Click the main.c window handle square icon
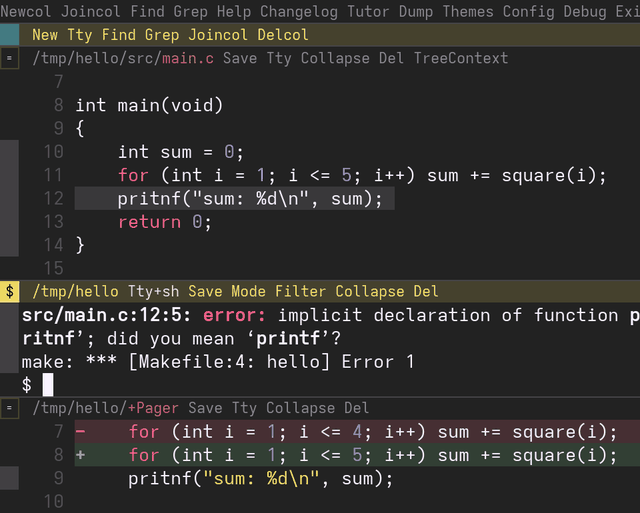This screenshot has width=640, height=513. [x=9, y=58]
